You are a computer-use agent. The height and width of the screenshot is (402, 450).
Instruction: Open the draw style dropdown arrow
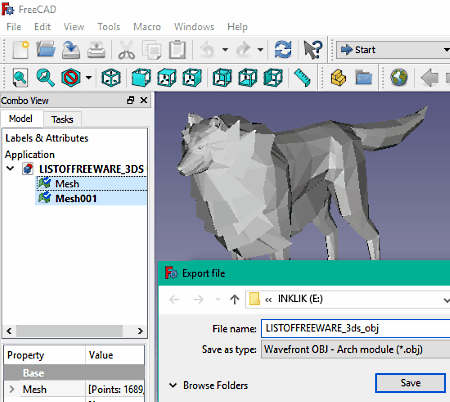pos(89,78)
